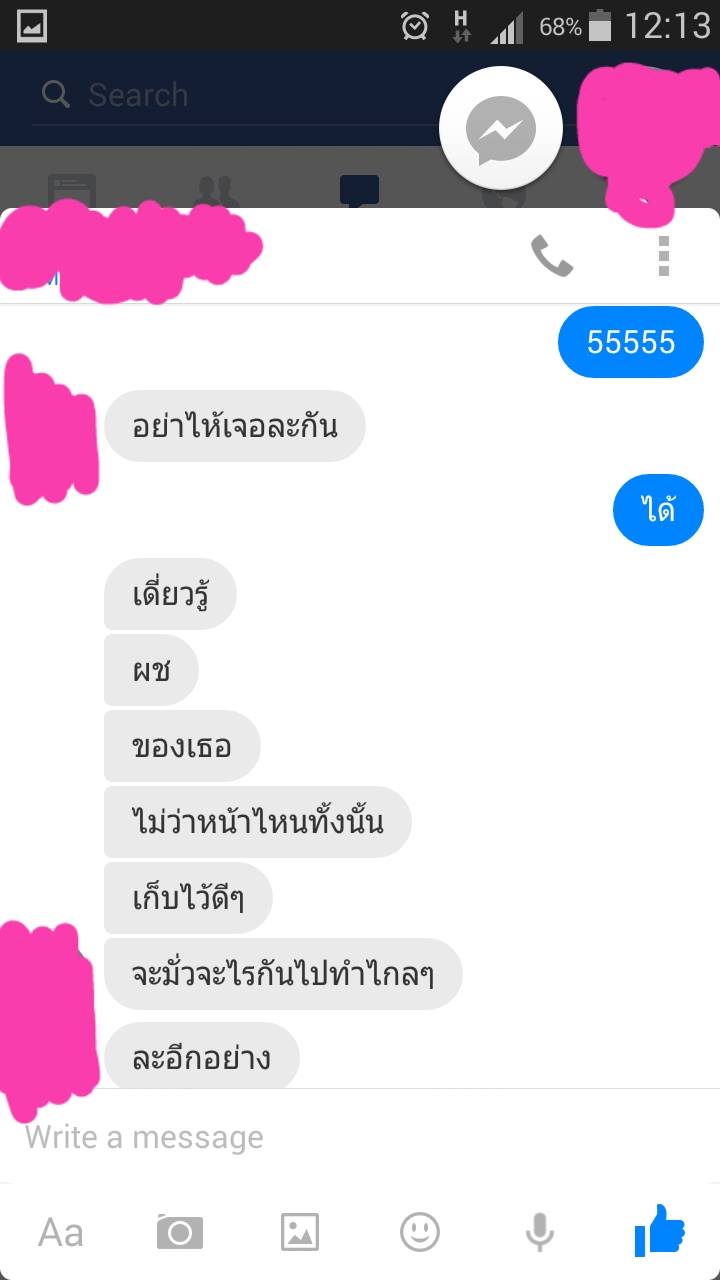Screen dimensions: 720x1280
Task: Open the screenshot notification in status bar
Action: tap(32, 25)
